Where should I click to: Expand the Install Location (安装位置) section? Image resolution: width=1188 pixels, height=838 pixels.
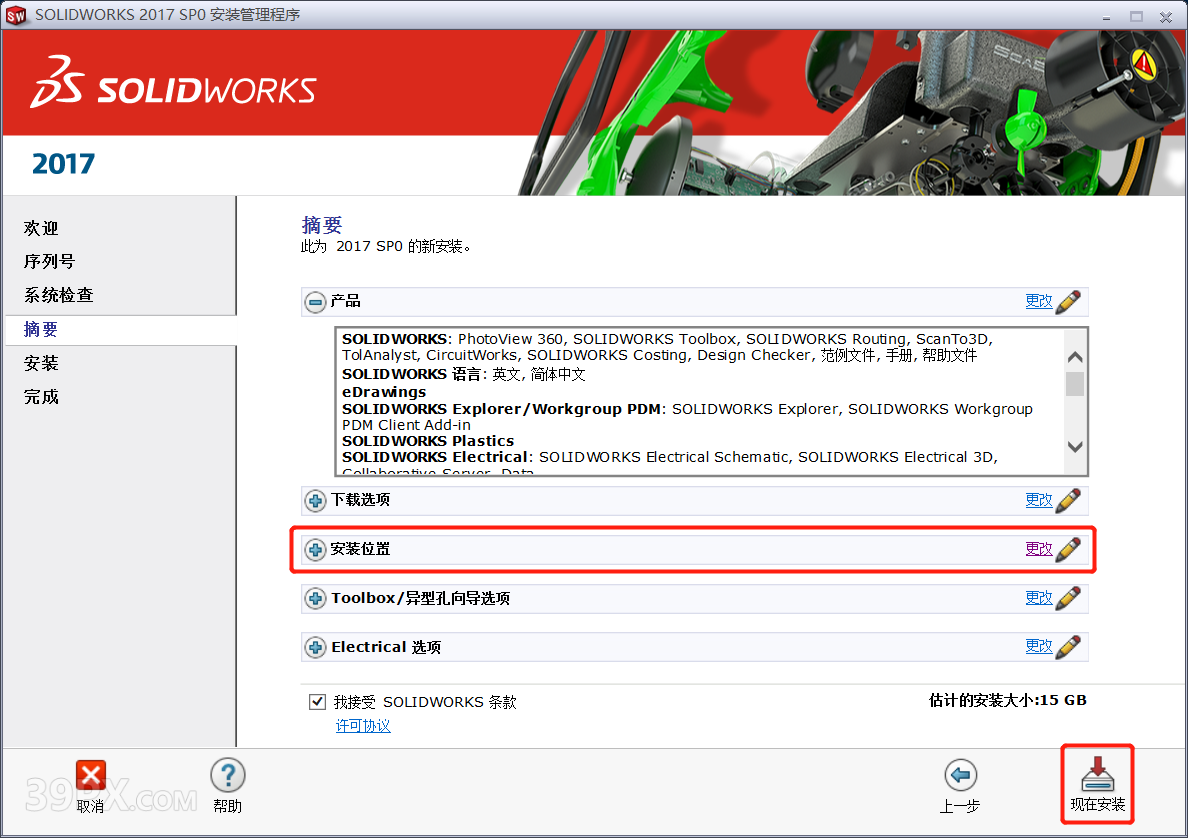tap(316, 549)
